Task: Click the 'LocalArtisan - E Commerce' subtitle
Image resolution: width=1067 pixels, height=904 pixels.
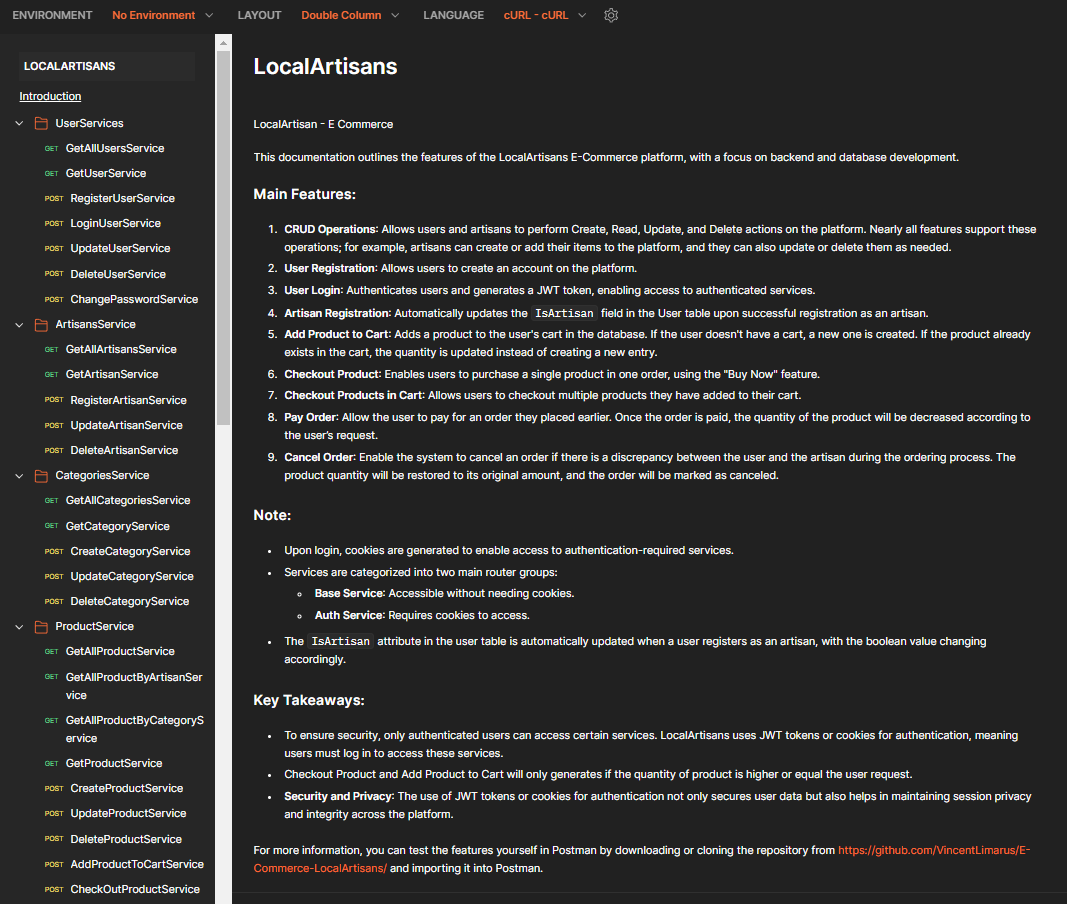Action: [x=323, y=125]
